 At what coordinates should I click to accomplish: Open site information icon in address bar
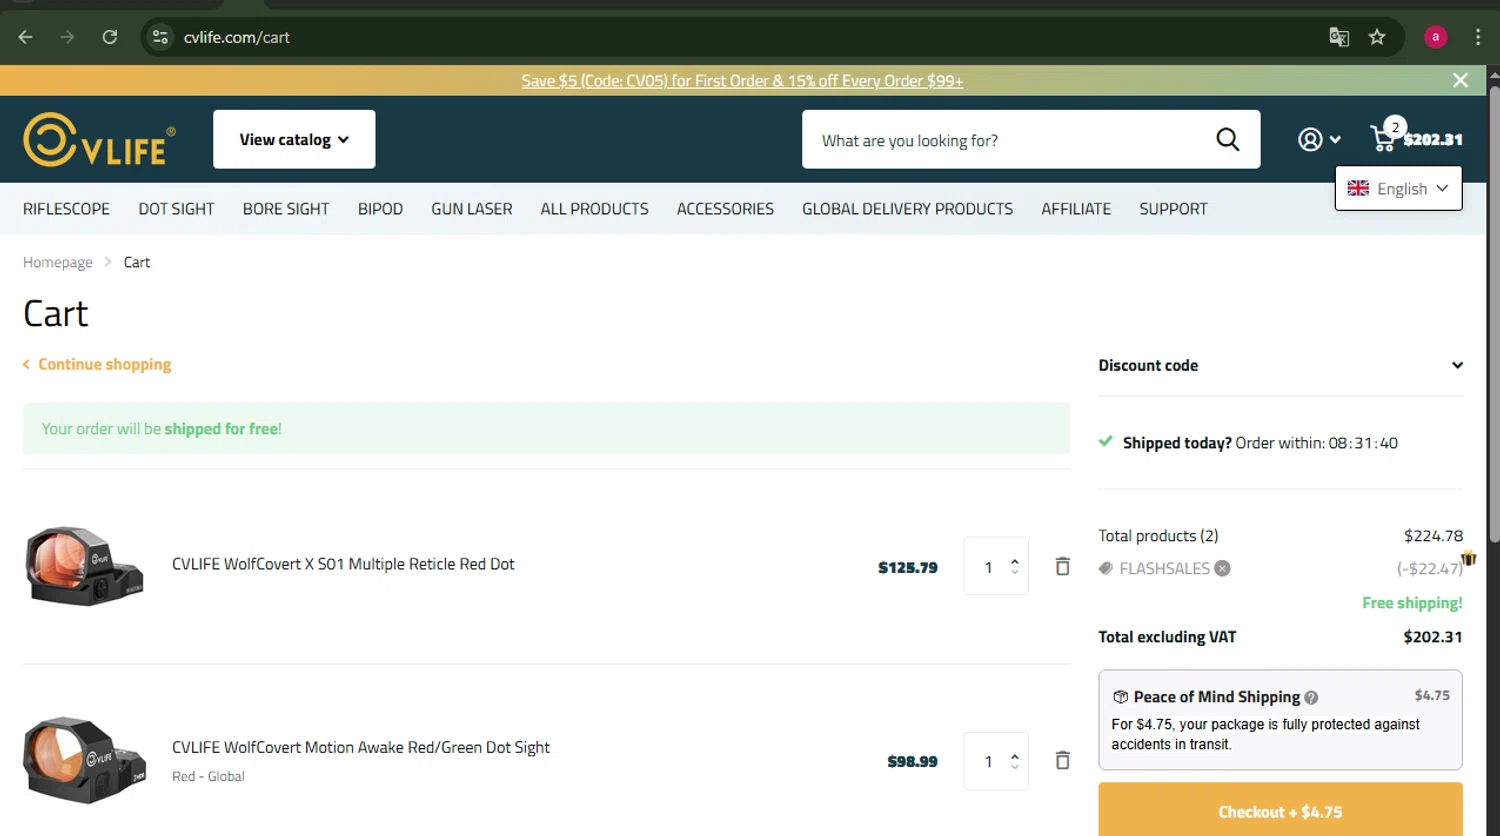click(160, 37)
